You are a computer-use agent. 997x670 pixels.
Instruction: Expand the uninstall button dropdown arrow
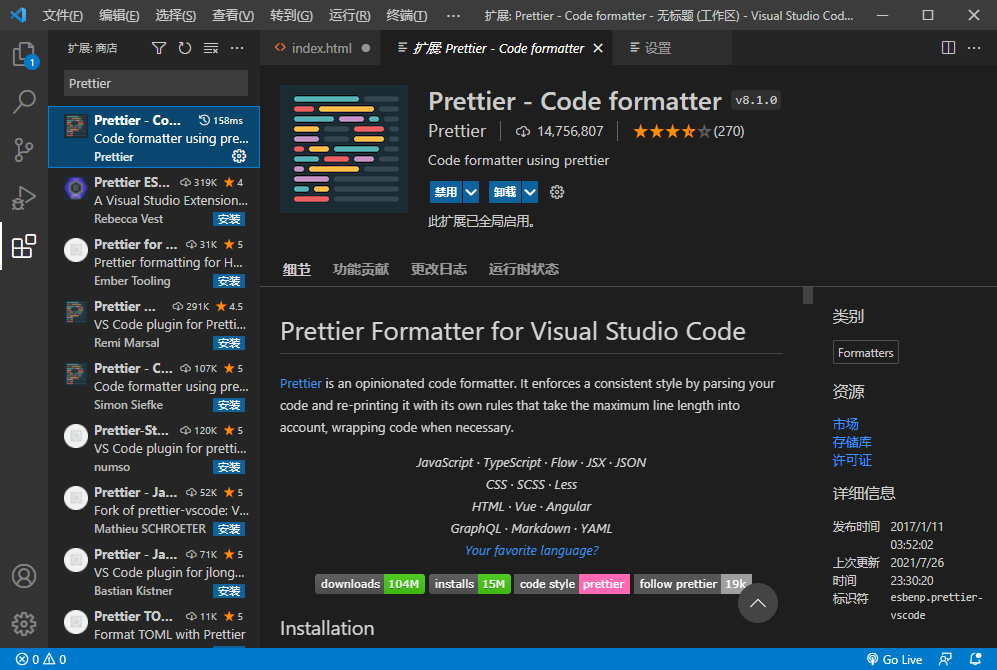click(x=530, y=192)
